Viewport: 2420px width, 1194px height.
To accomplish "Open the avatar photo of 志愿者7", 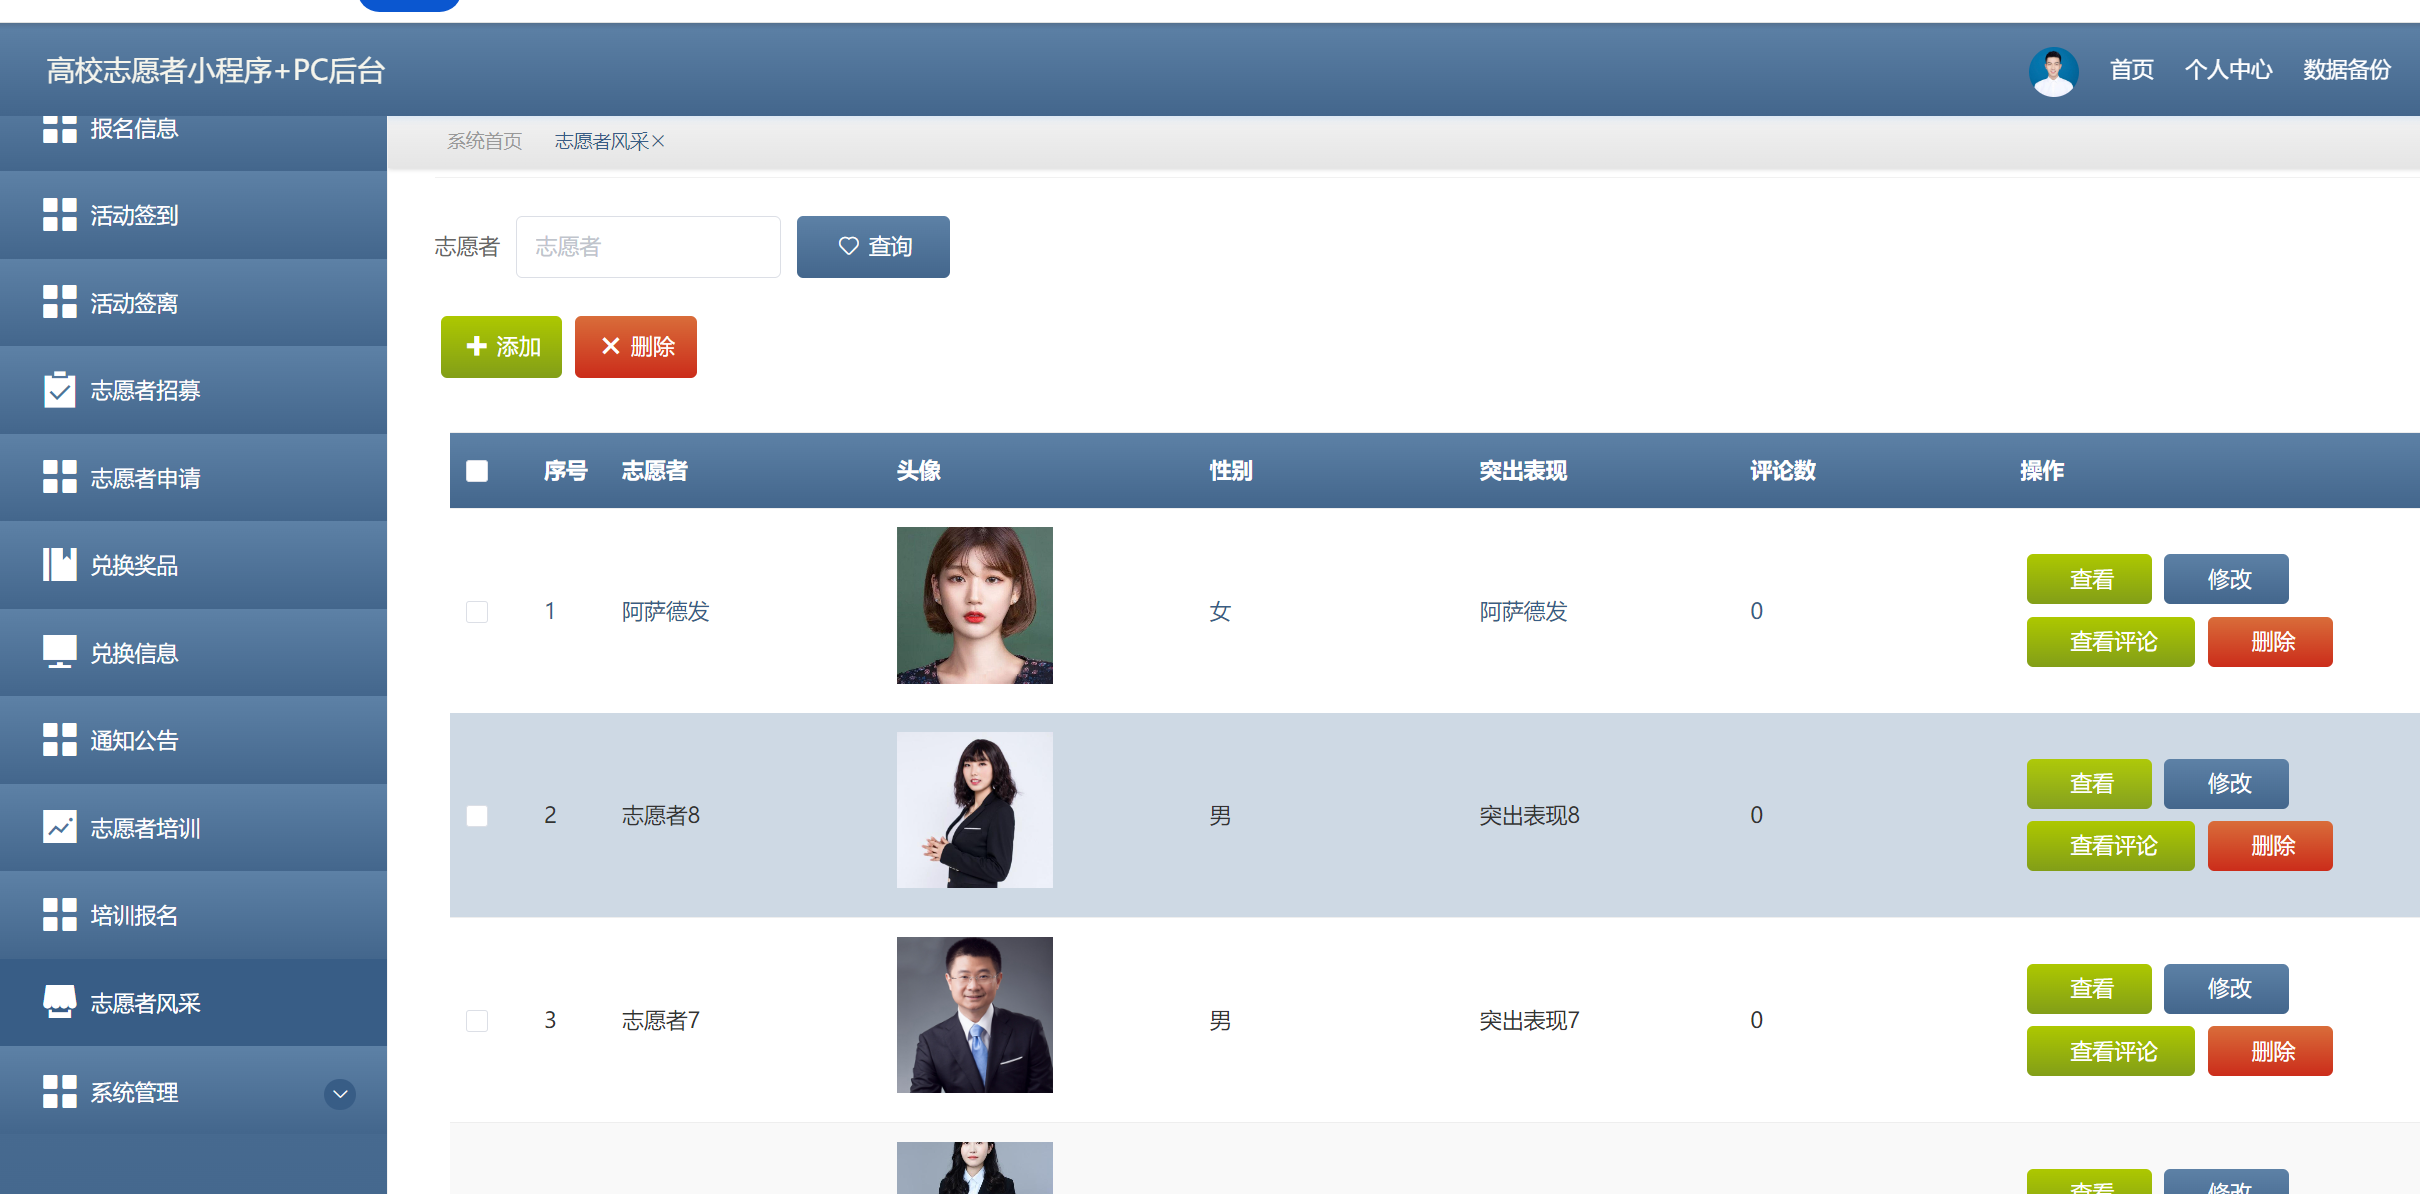I will pyautogui.click(x=975, y=1015).
